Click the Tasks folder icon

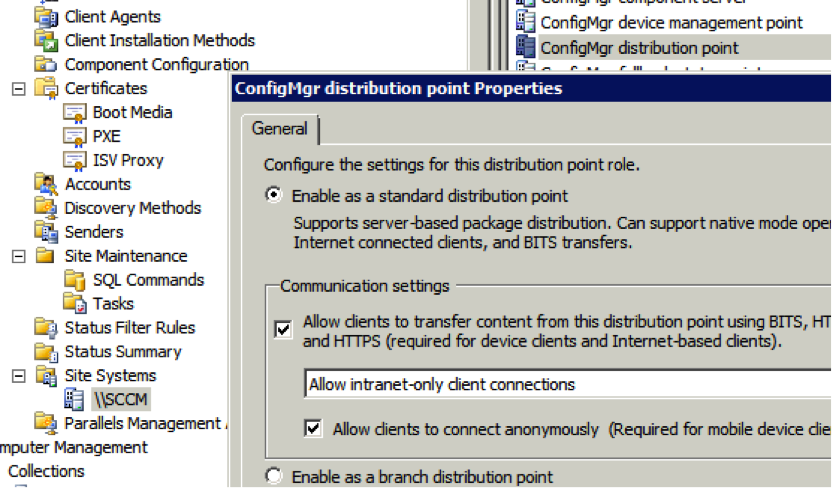pos(74,303)
